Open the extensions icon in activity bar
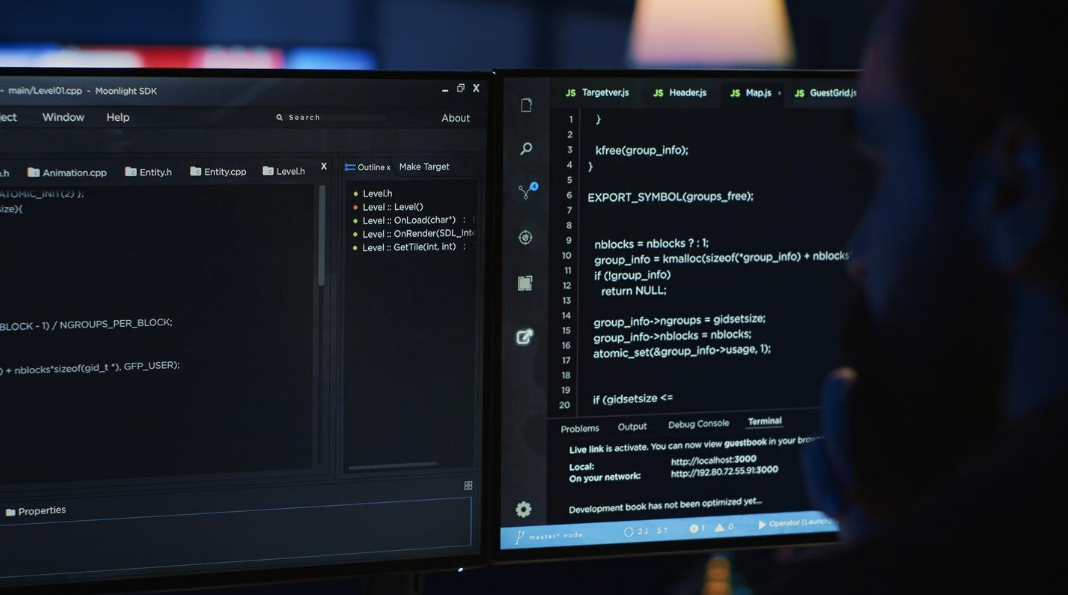This screenshot has height=595, width=1068. [x=525, y=284]
